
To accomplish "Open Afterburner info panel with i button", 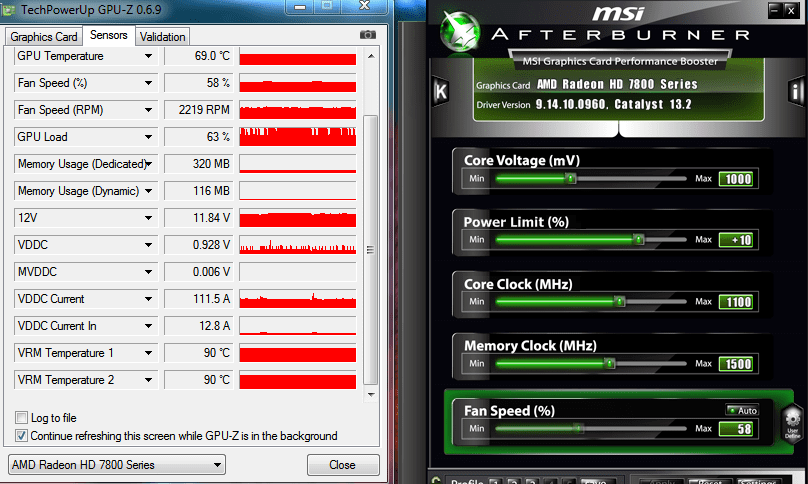I will point(796,92).
